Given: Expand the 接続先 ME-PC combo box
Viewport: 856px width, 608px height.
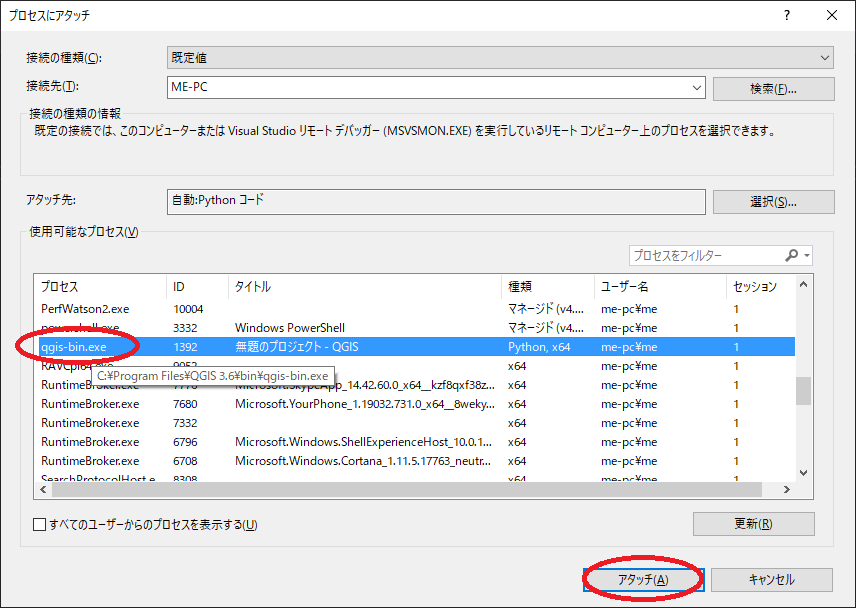Looking at the screenshot, I should [x=696, y=88].
